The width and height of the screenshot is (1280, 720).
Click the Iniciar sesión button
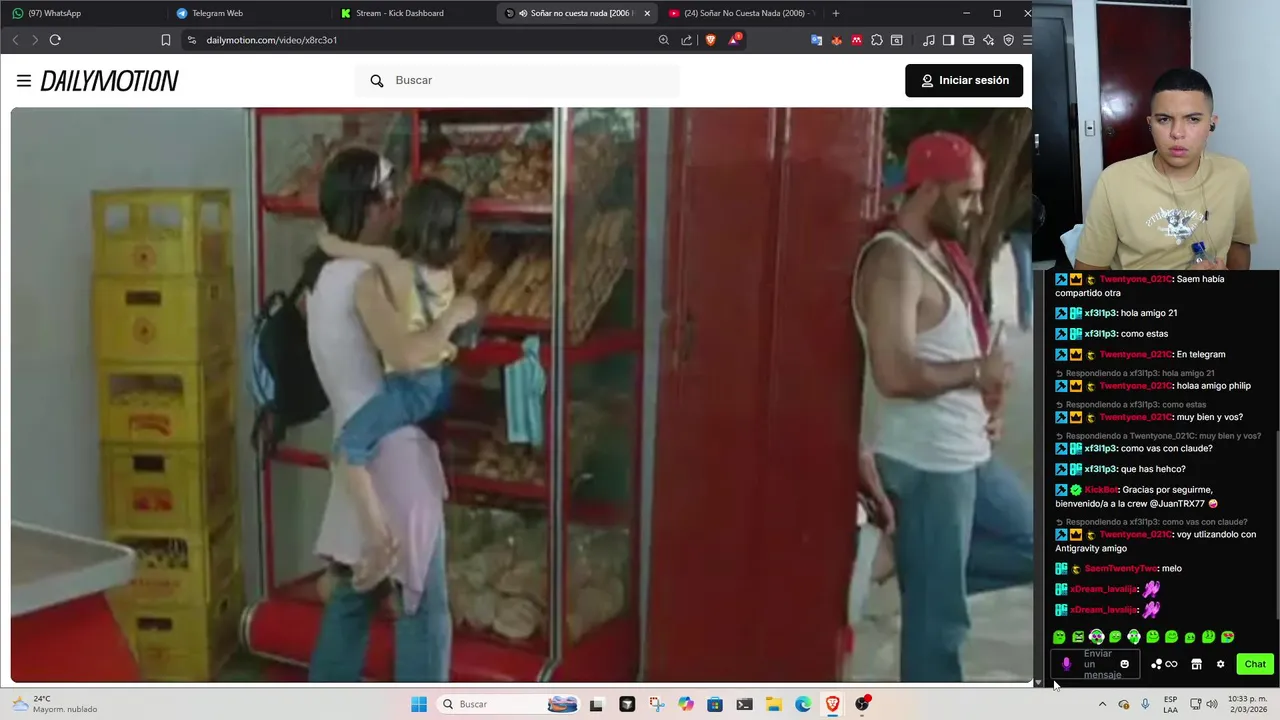[964, 80]
